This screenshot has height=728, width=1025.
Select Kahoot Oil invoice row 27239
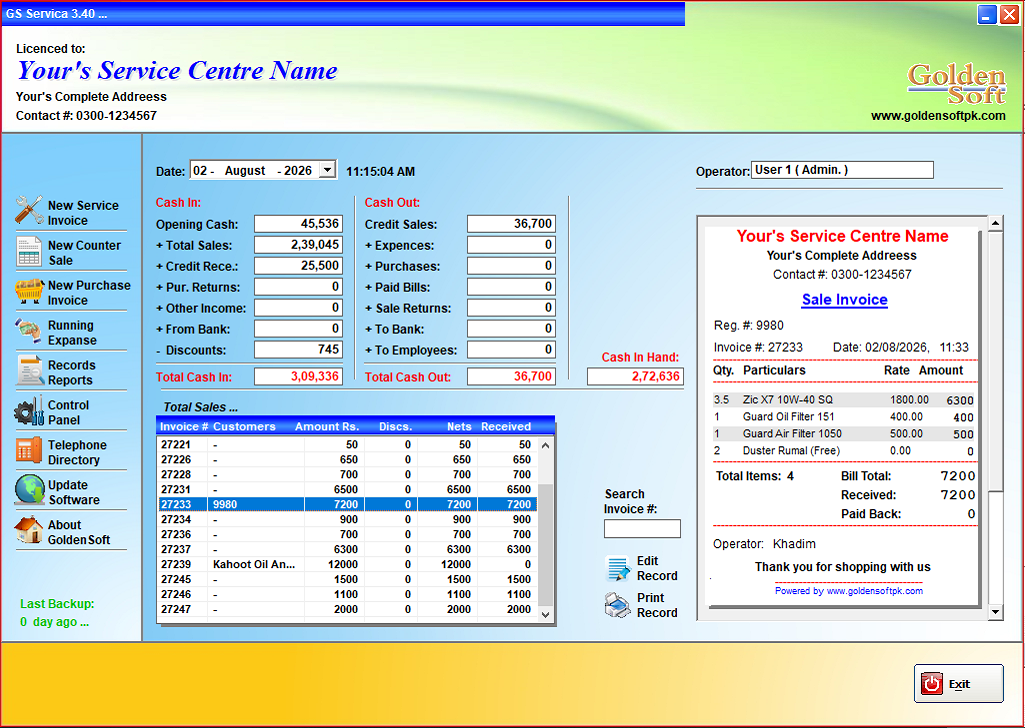point(348,565)
